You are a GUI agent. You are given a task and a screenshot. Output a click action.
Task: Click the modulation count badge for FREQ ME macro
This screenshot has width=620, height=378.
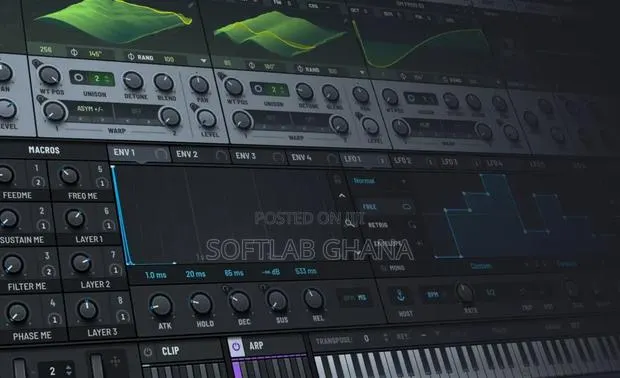(102, 183)
